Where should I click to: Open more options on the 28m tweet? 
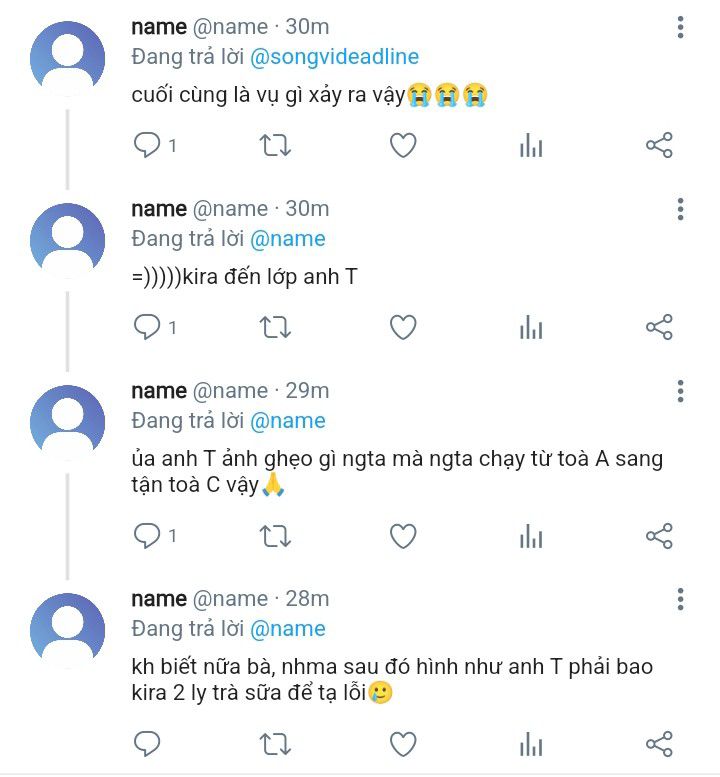point(680,600)
